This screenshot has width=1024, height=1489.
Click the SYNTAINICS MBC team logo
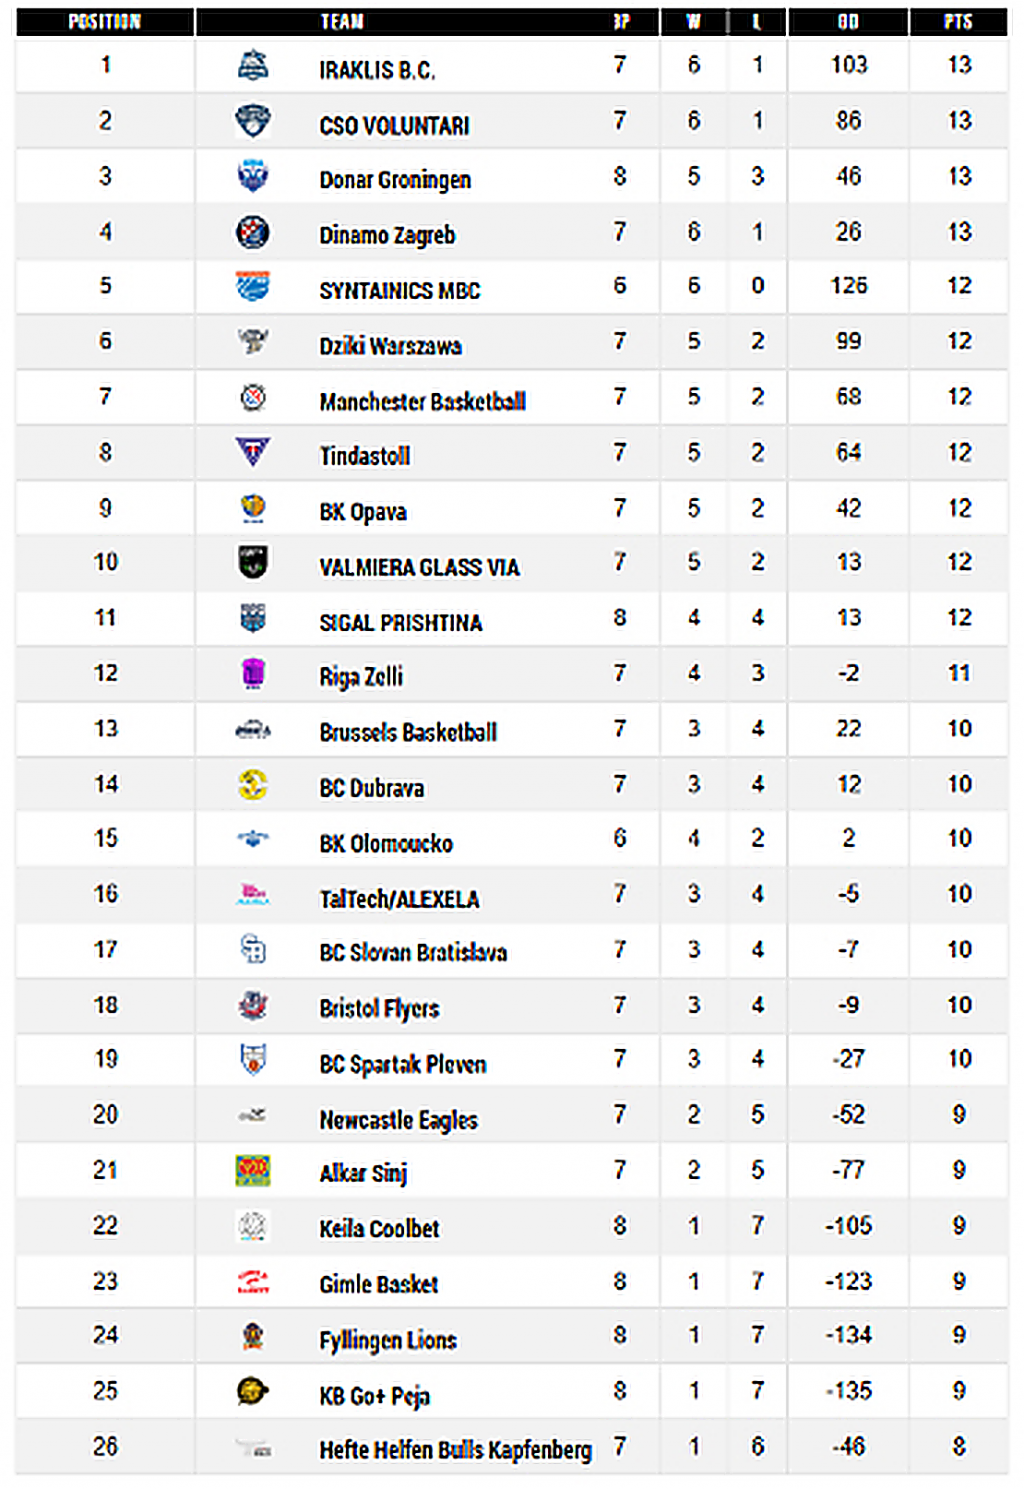[253, 287]
